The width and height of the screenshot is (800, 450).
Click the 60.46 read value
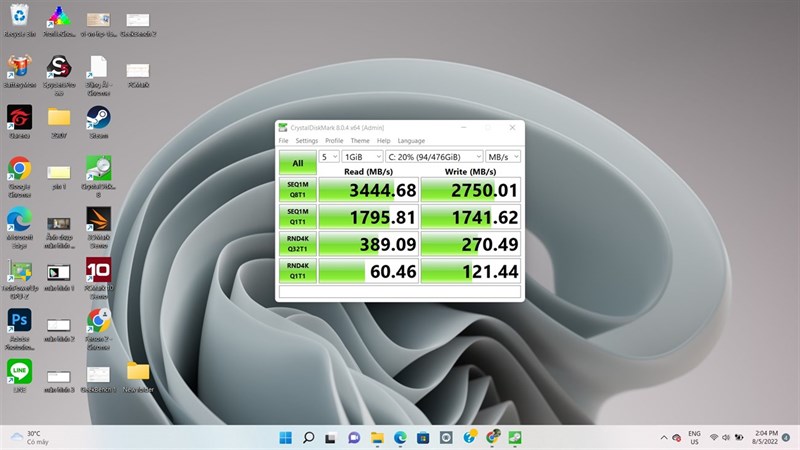click(x=368, y=271)
